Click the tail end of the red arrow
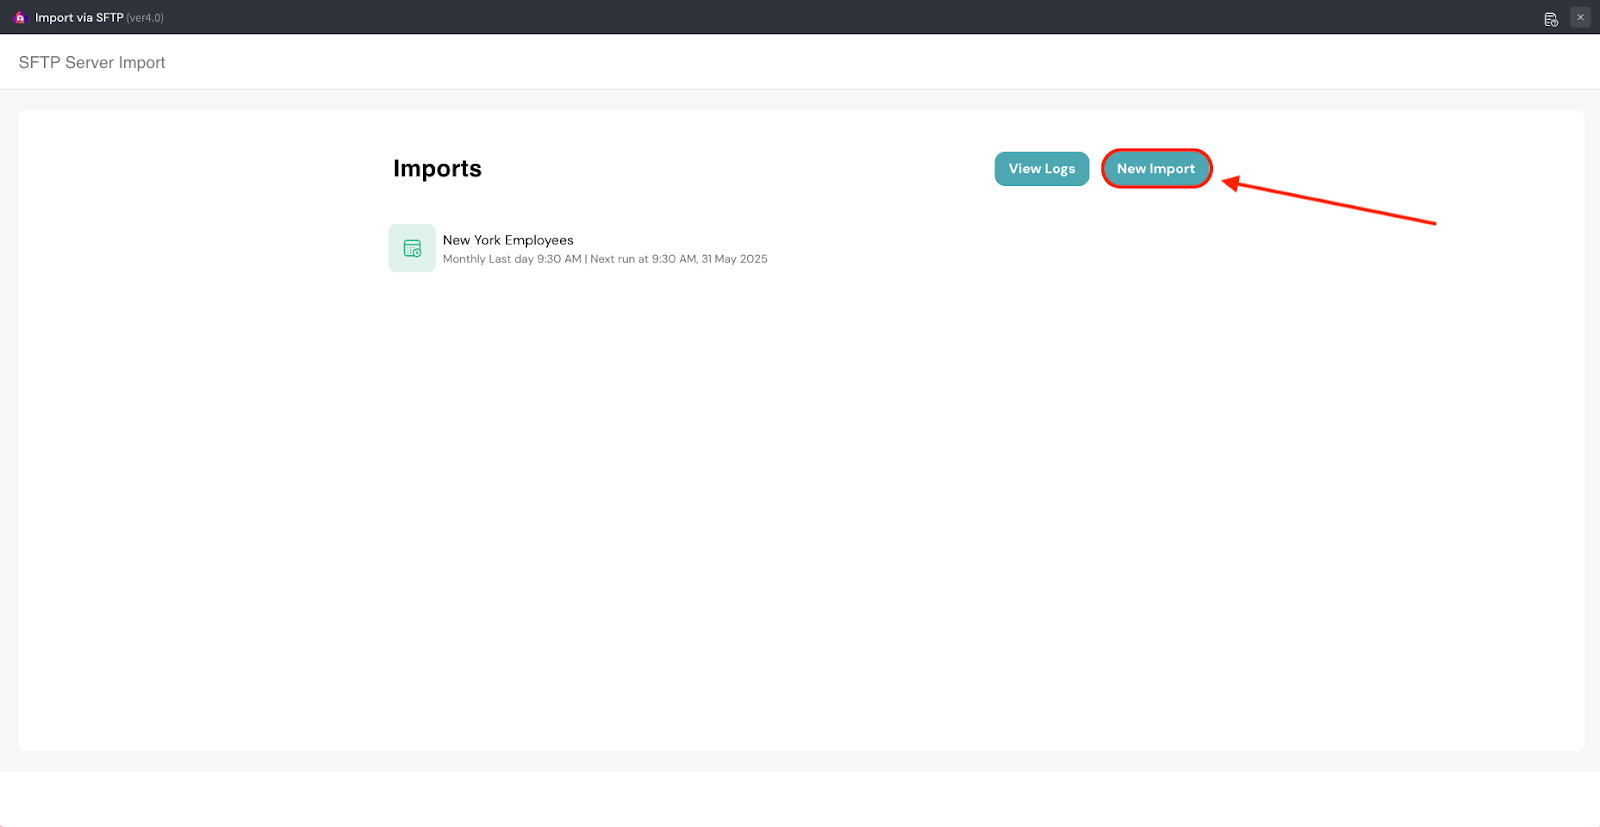This screenshot has width=1600, height=827. [1432, 222]
